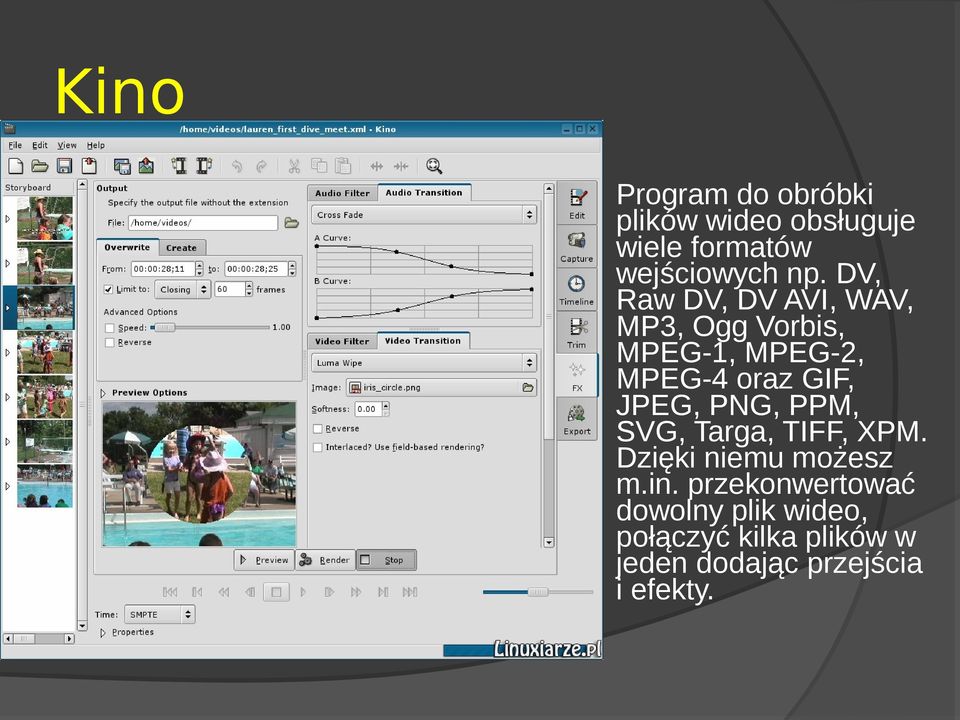Jump to start of movie button
The width and height of the screenshot is (960, 720).
170,592
